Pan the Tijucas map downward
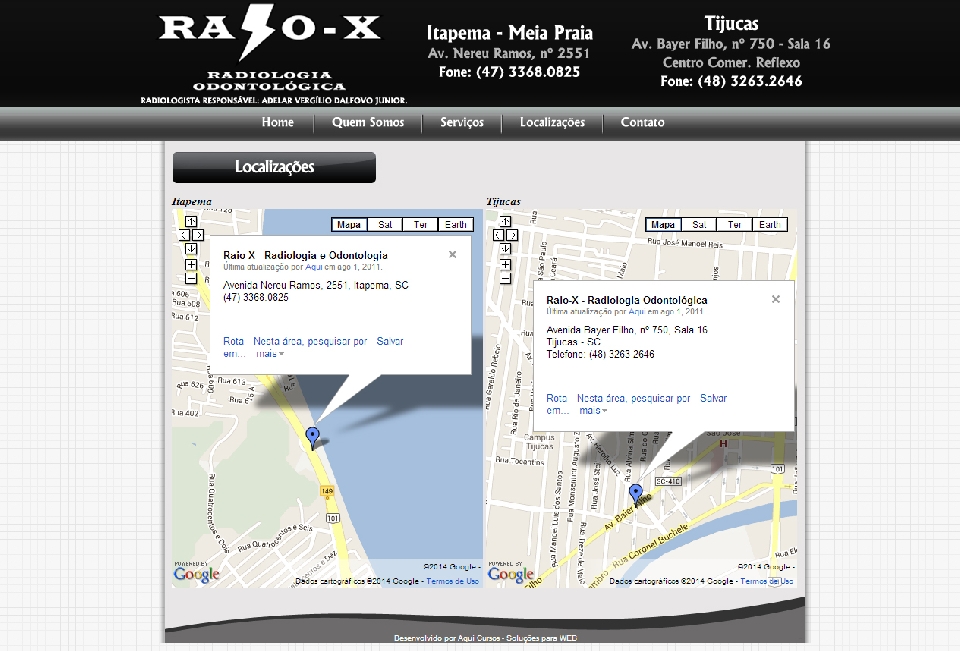Screen dimensions: 960x651 (505, 248)
